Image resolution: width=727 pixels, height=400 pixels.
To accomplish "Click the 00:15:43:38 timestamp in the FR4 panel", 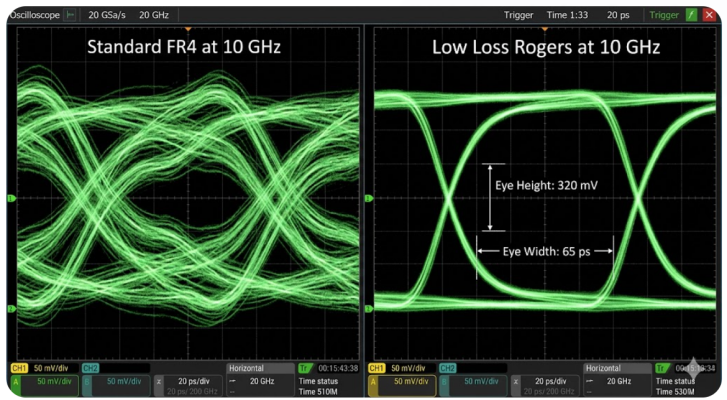I will (338, 368).
